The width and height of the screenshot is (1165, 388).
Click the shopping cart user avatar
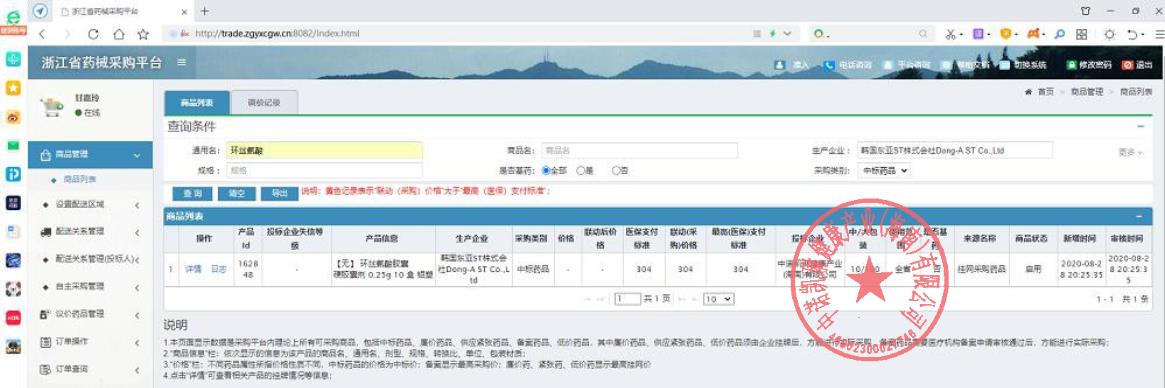pyautogui.click(x=51, y=106)
